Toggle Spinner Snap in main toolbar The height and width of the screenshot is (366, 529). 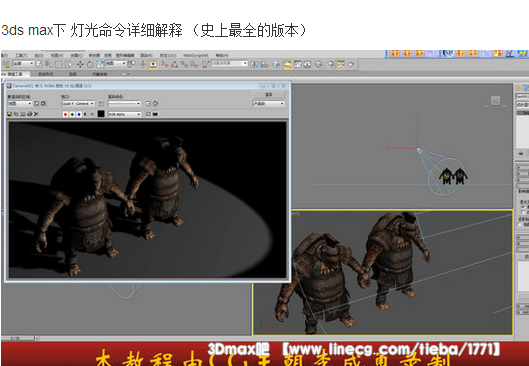[194, 64]
